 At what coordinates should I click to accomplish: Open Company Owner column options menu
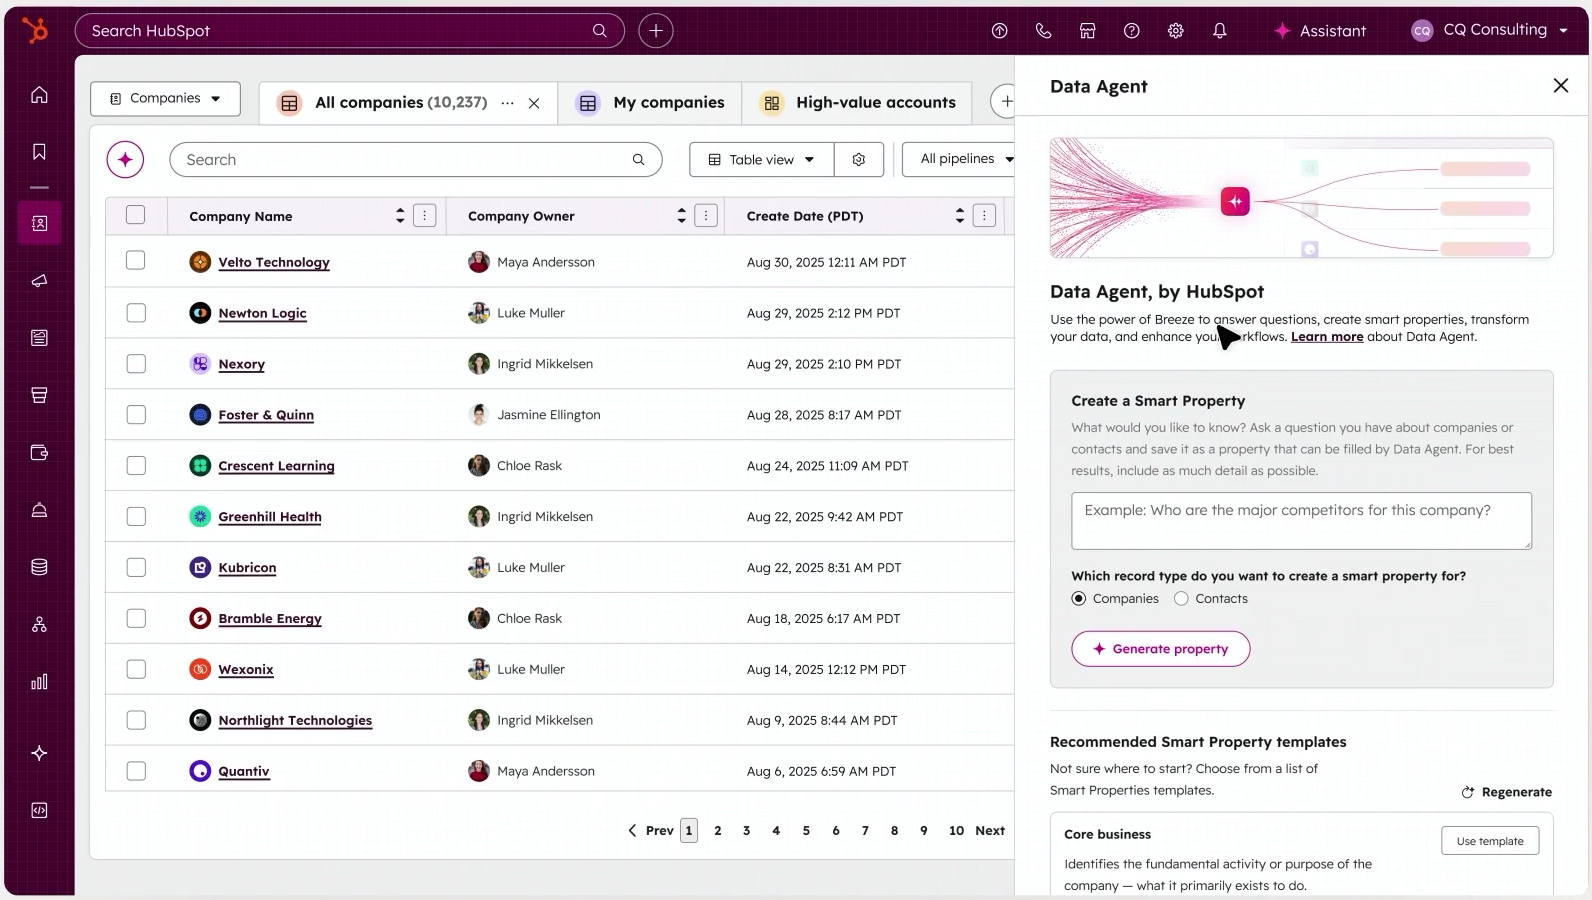point(706,216)
